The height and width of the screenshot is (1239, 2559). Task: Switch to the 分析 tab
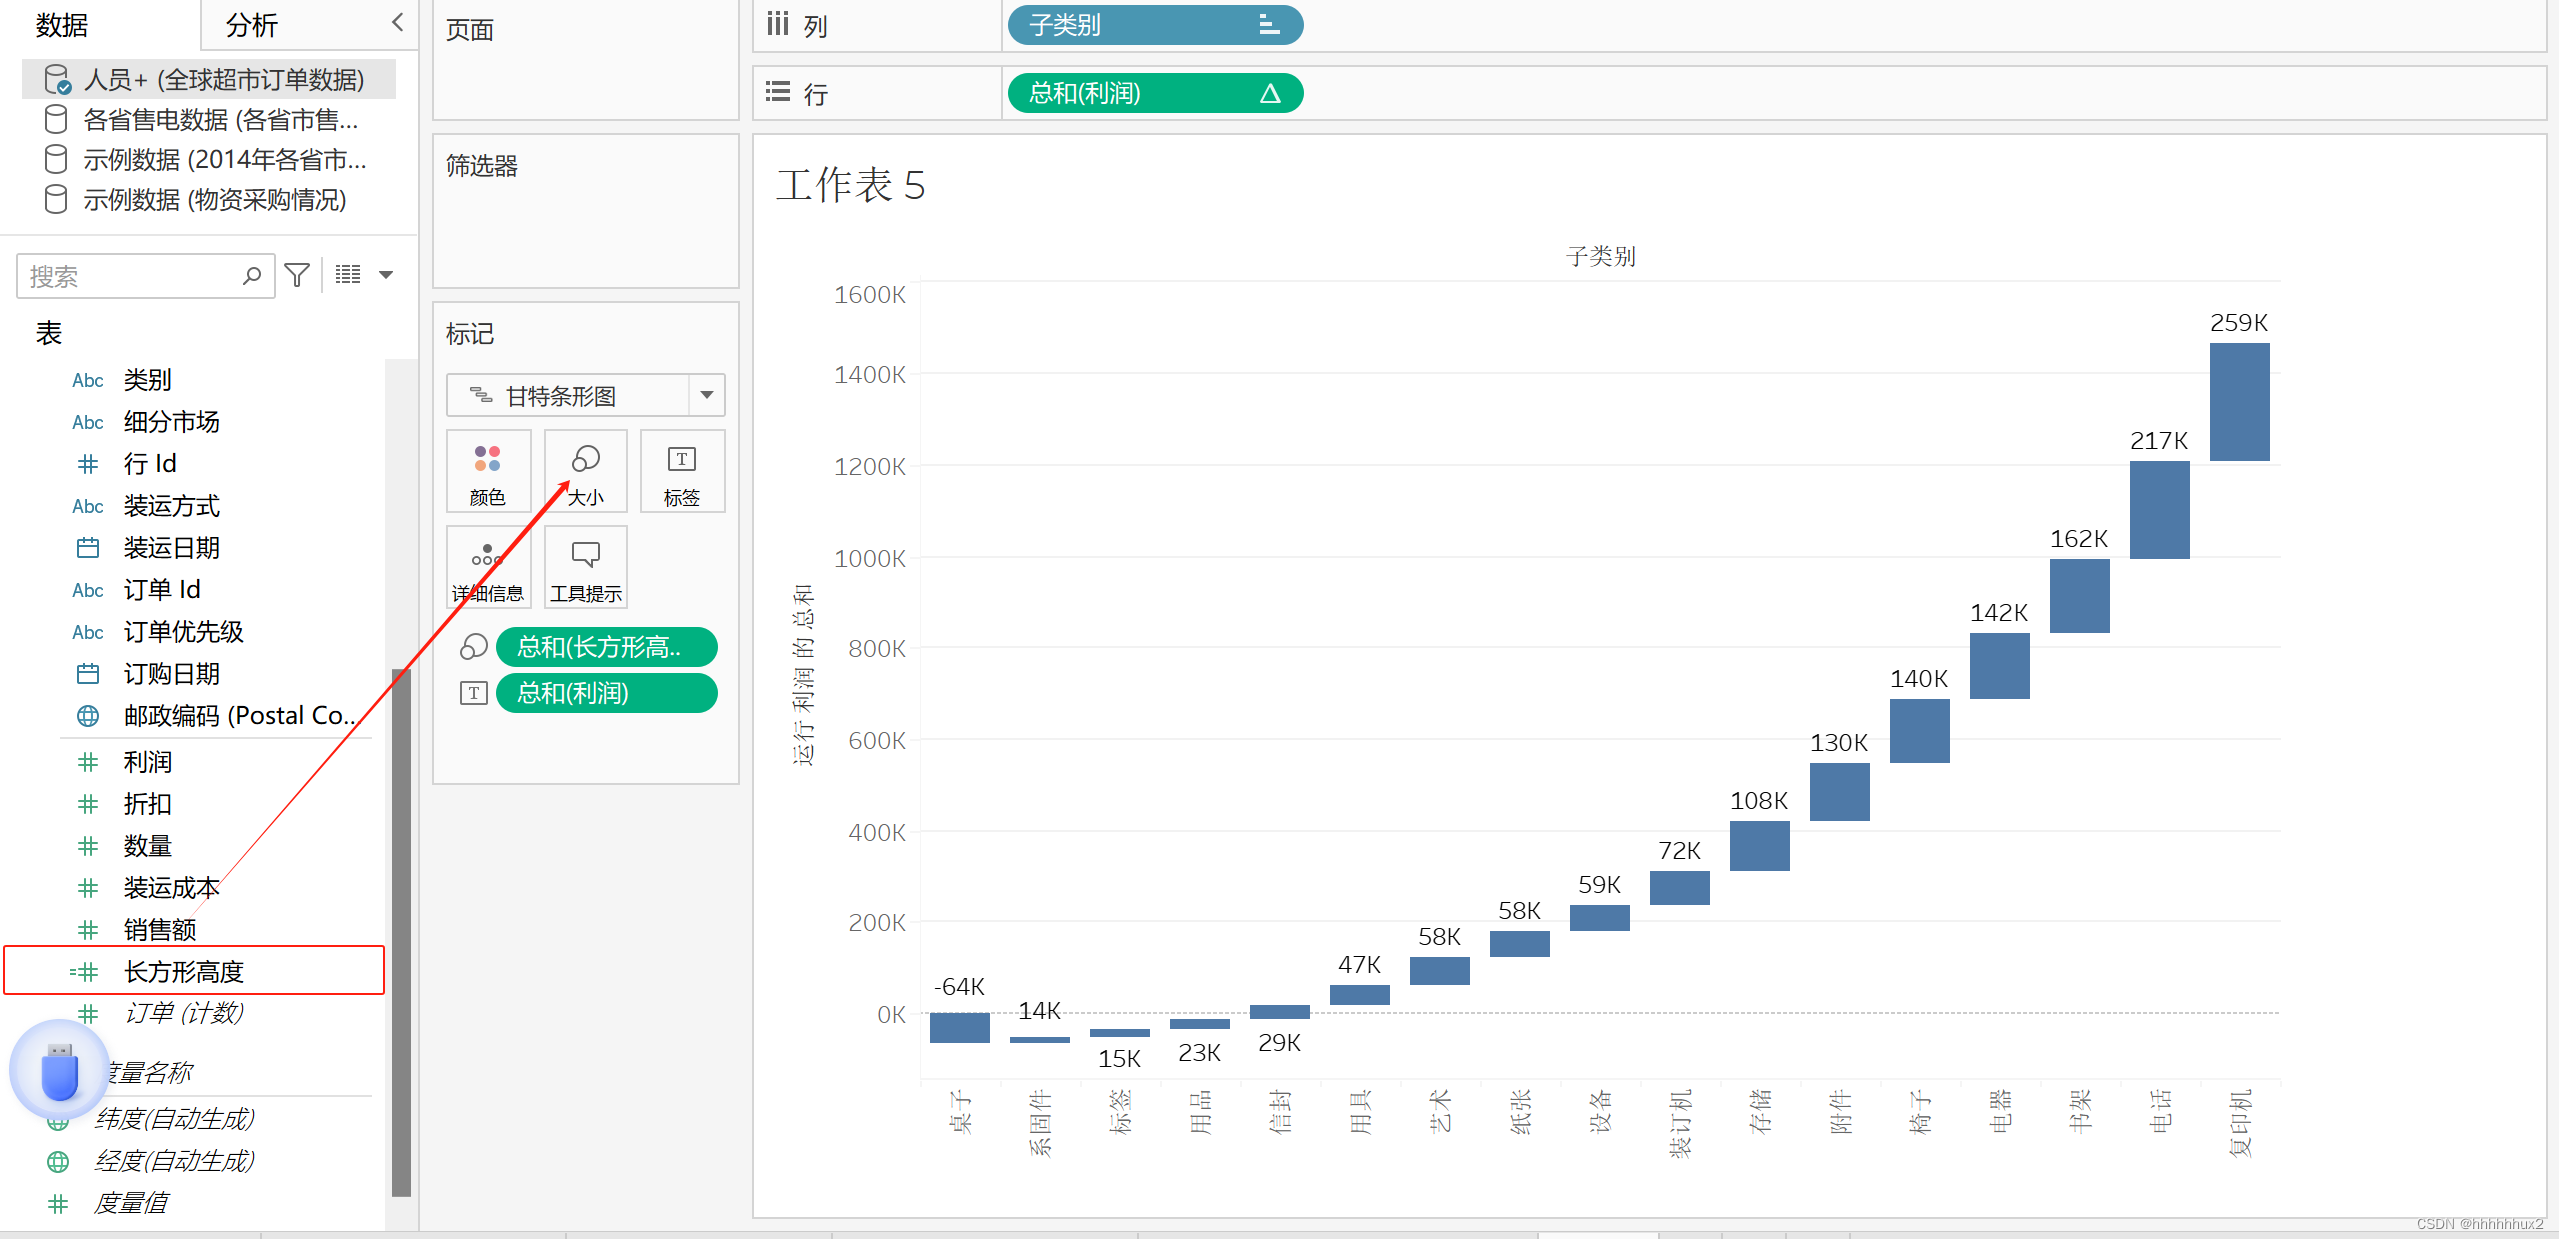252,25
